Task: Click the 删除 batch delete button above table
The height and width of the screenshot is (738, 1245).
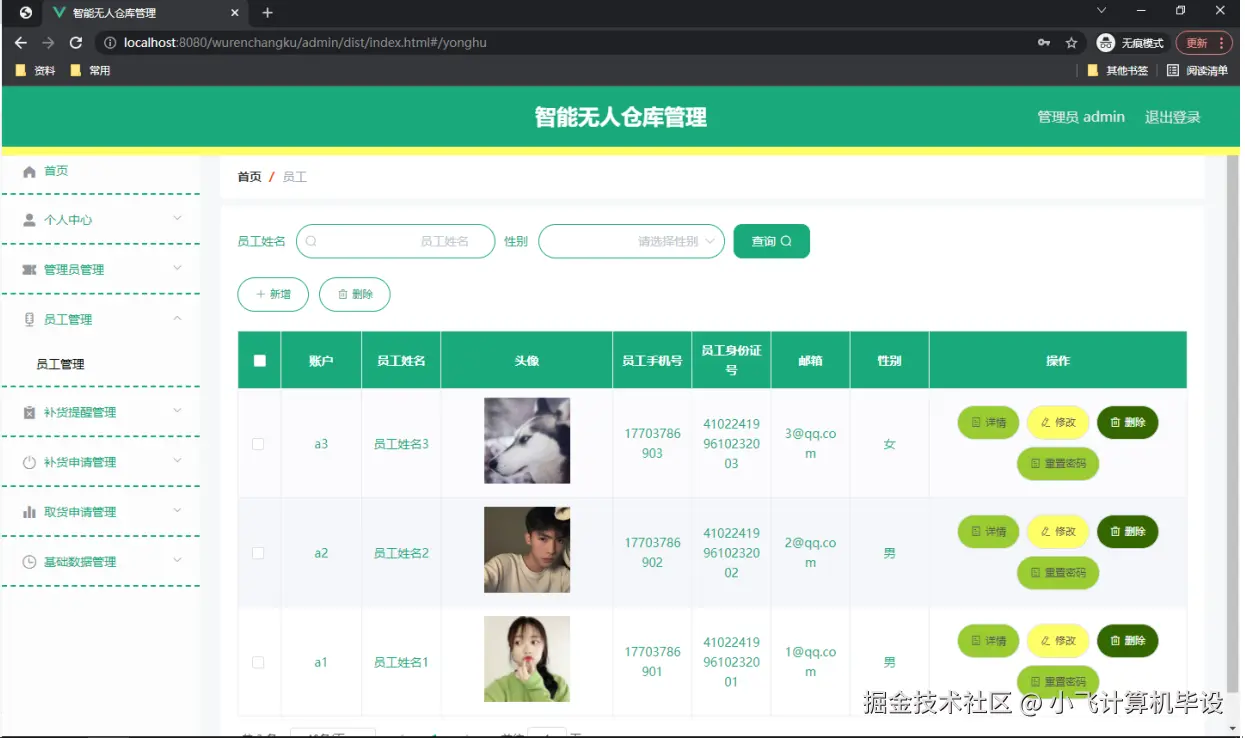Action: click(x=354, y=295)
